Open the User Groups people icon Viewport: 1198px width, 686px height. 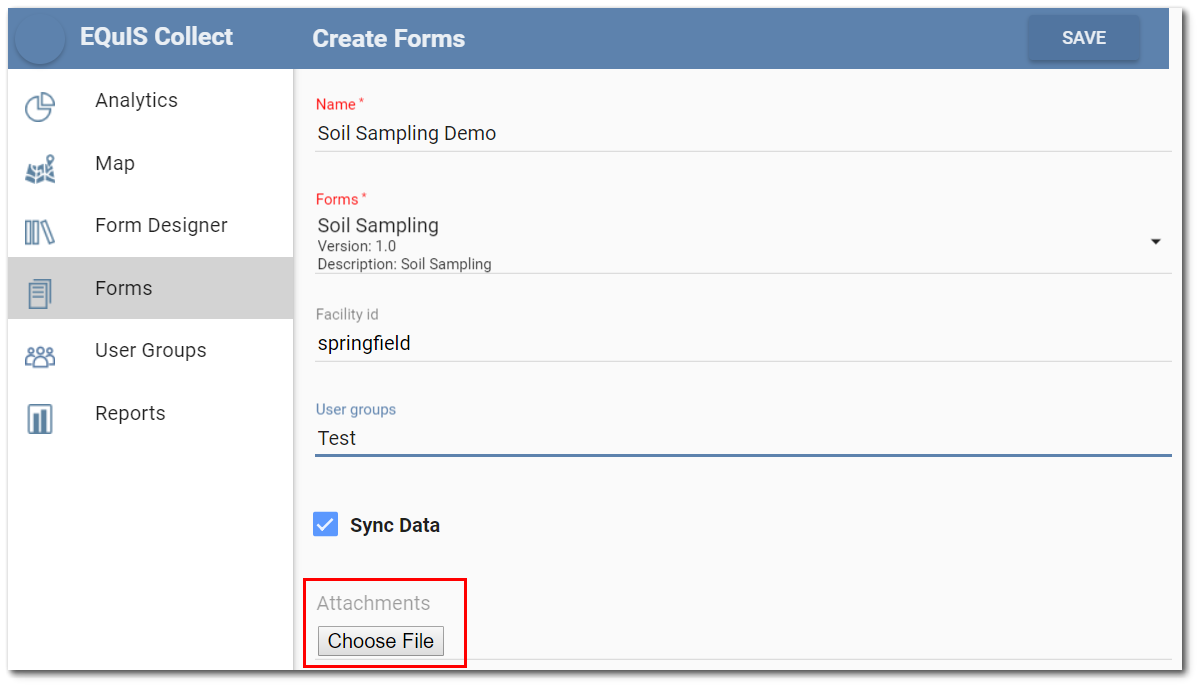tap(40, 357)
